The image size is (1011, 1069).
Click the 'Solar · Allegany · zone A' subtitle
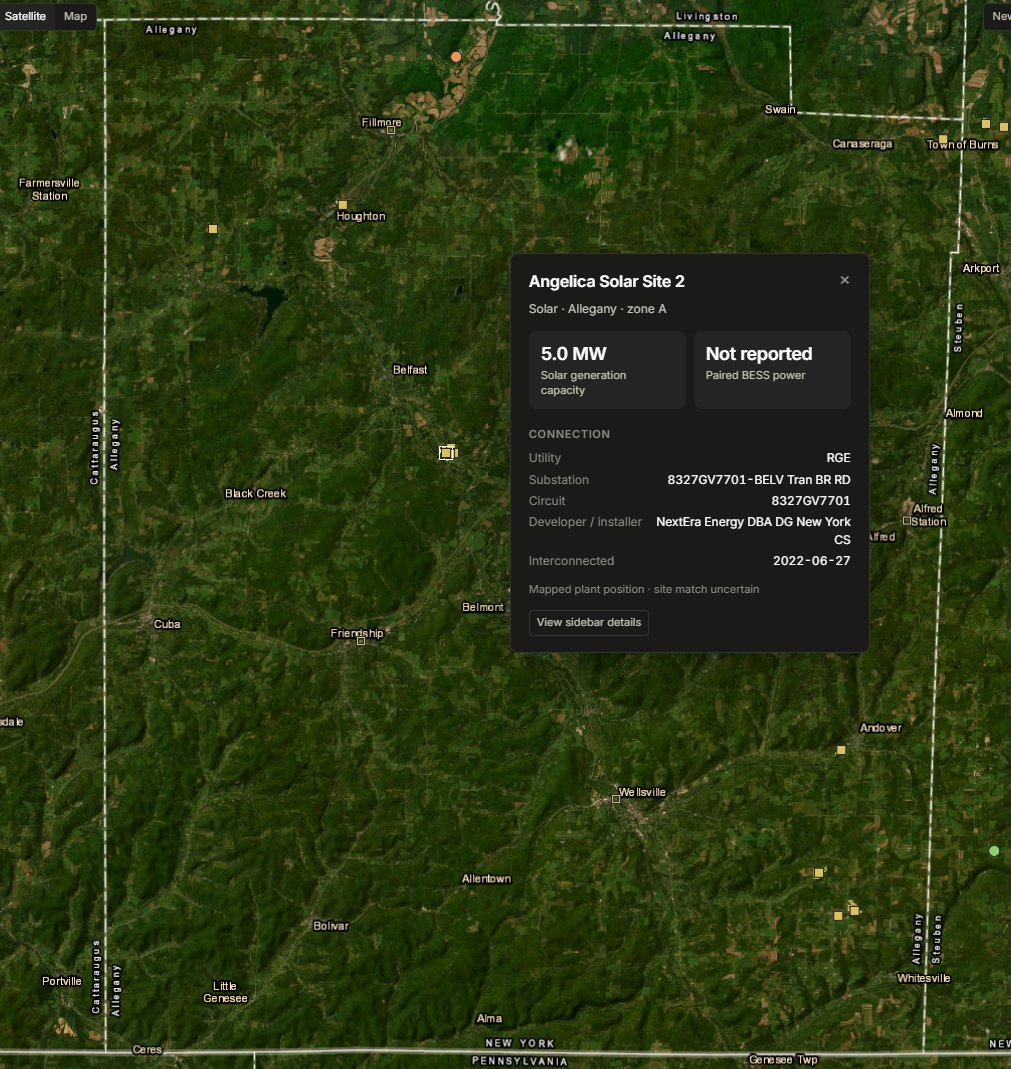(x=598, y=310)
